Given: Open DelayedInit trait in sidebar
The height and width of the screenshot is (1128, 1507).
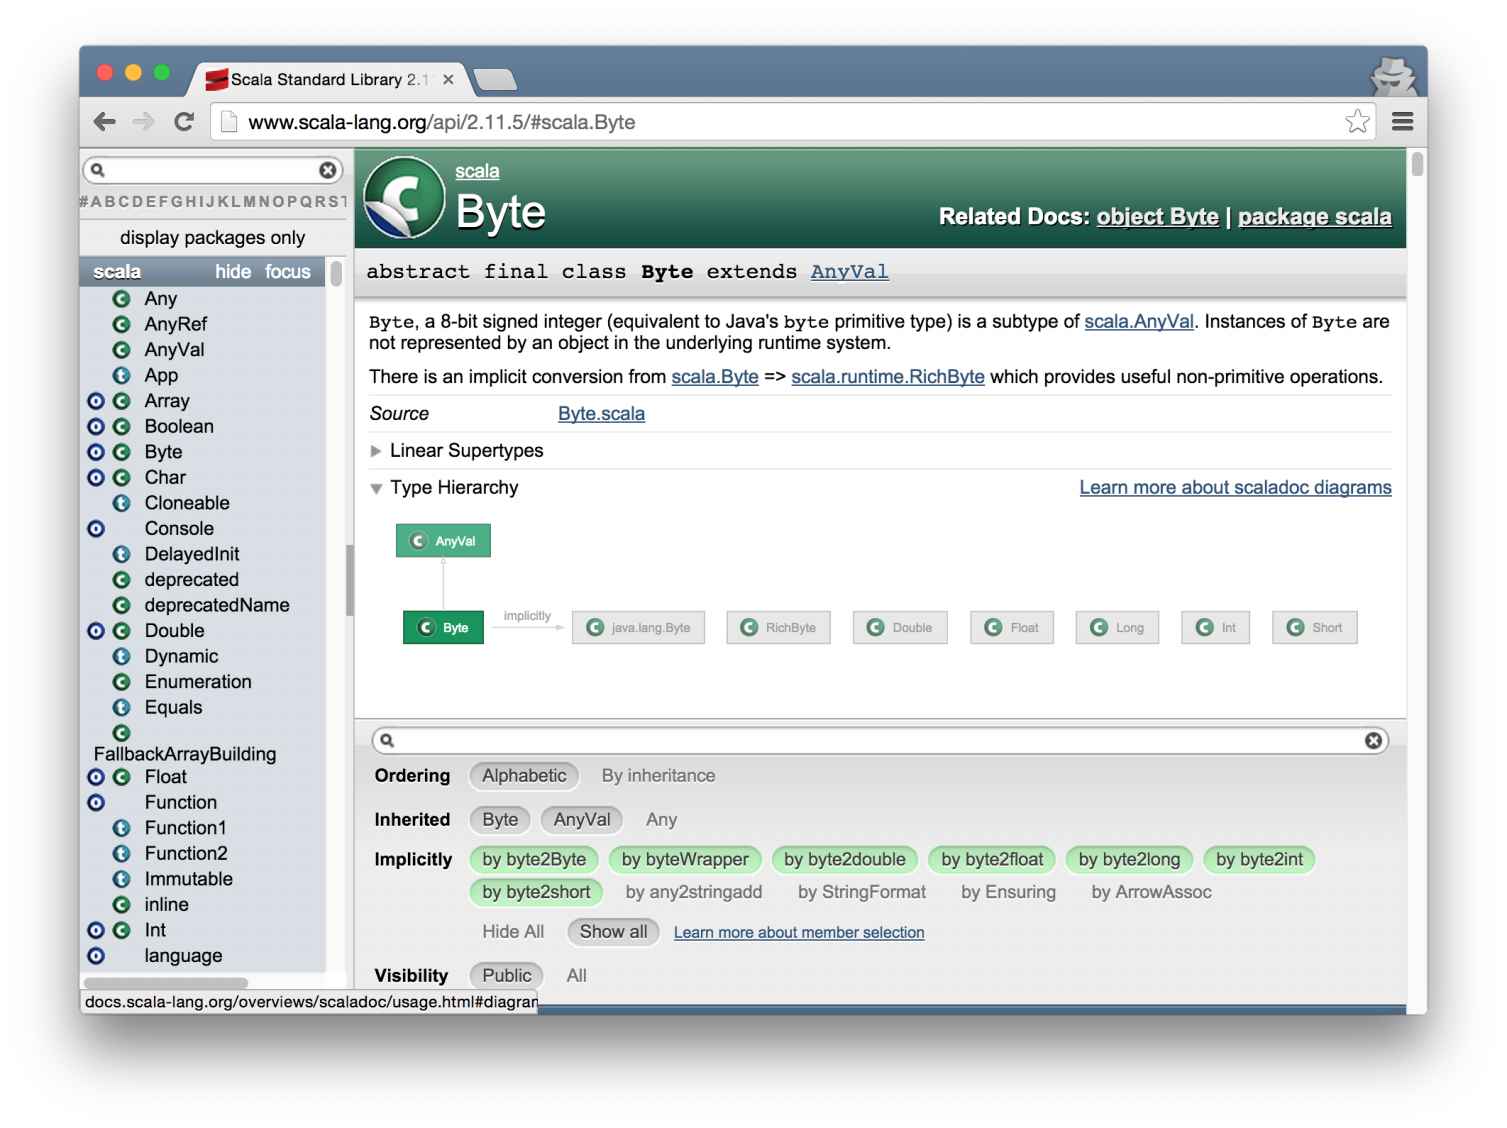Looking at the screenshot, I should coord(192,554).
